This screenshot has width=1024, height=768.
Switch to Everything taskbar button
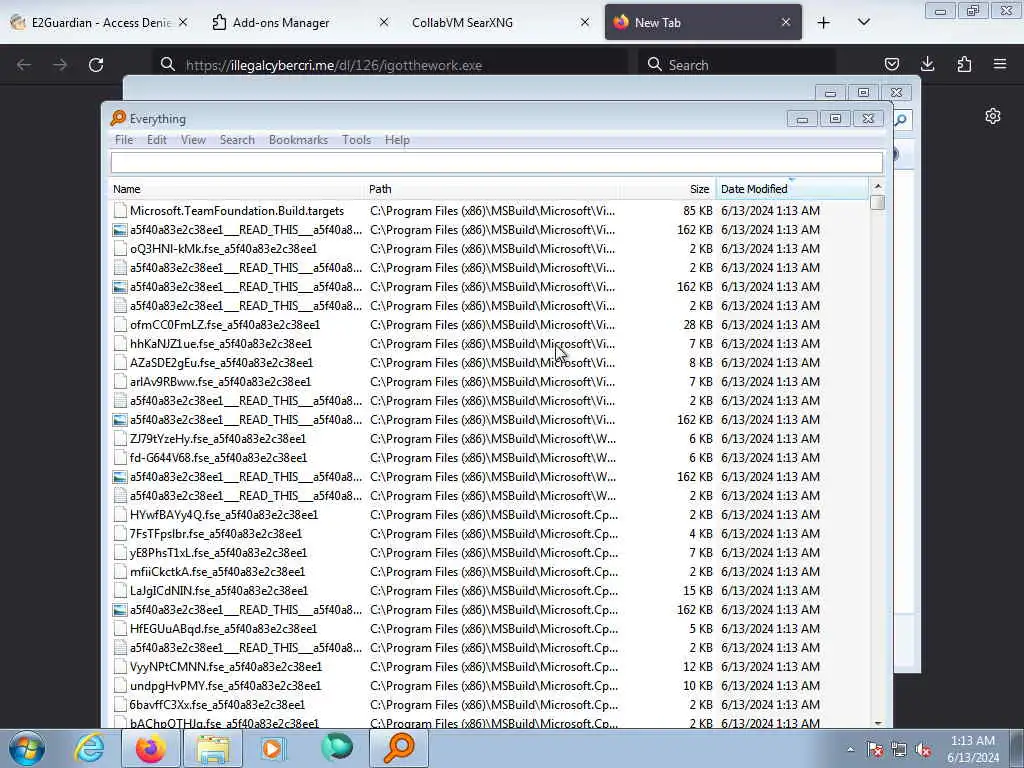(x=399, y=748)
